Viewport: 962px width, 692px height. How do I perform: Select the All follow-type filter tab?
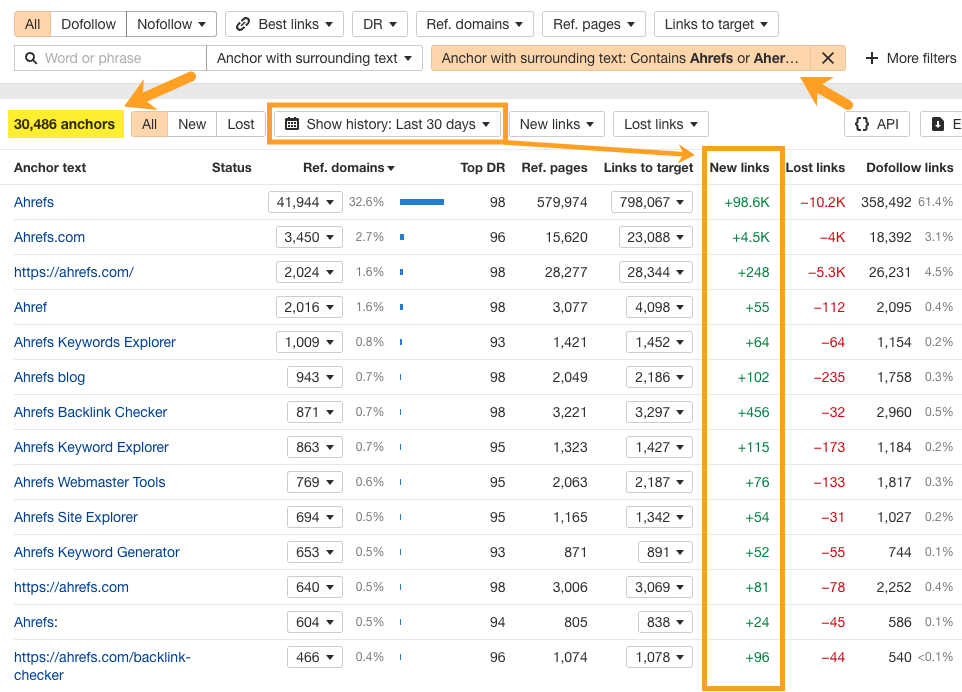tap(32, 23)
